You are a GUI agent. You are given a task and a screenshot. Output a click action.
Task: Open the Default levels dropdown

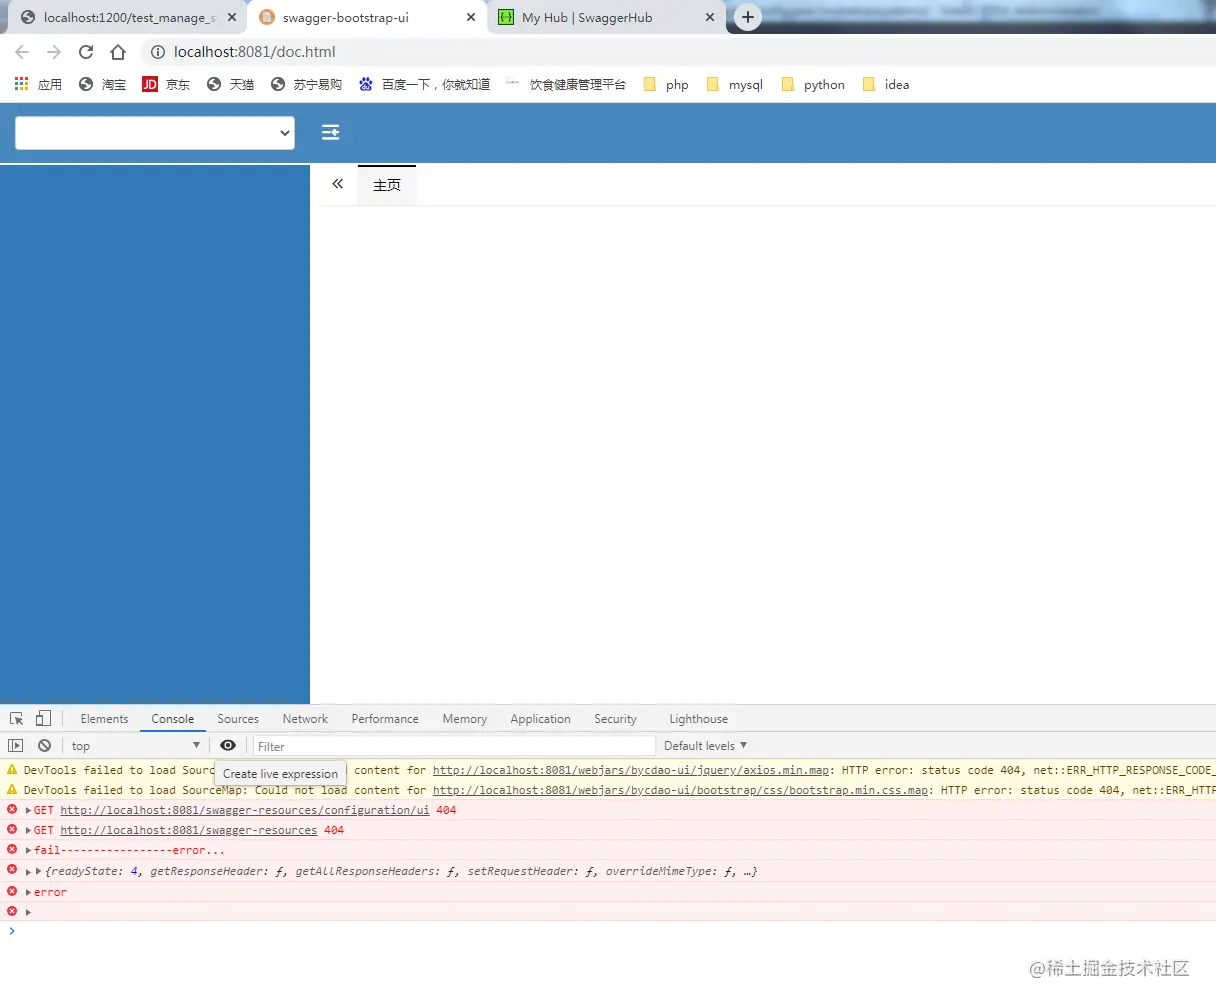[705, 746]
